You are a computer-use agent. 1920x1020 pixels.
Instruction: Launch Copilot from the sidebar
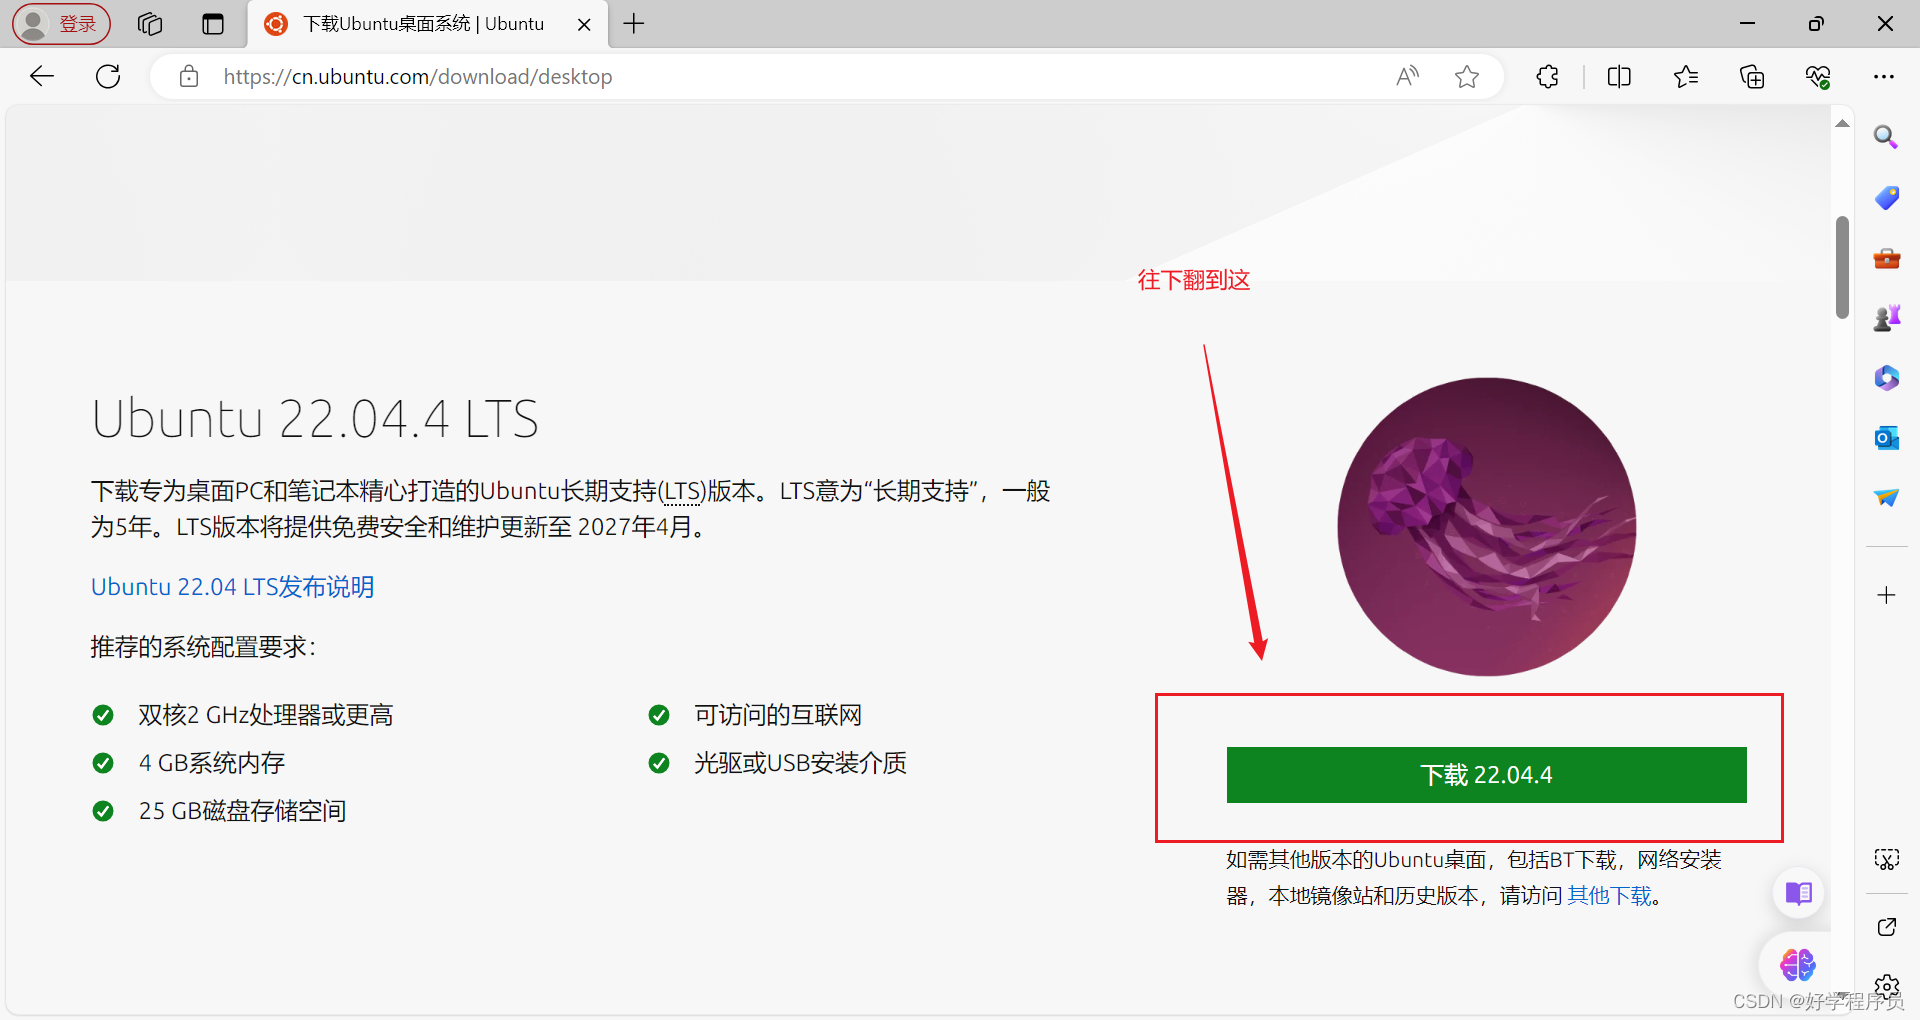click(x=1797, y=964)
